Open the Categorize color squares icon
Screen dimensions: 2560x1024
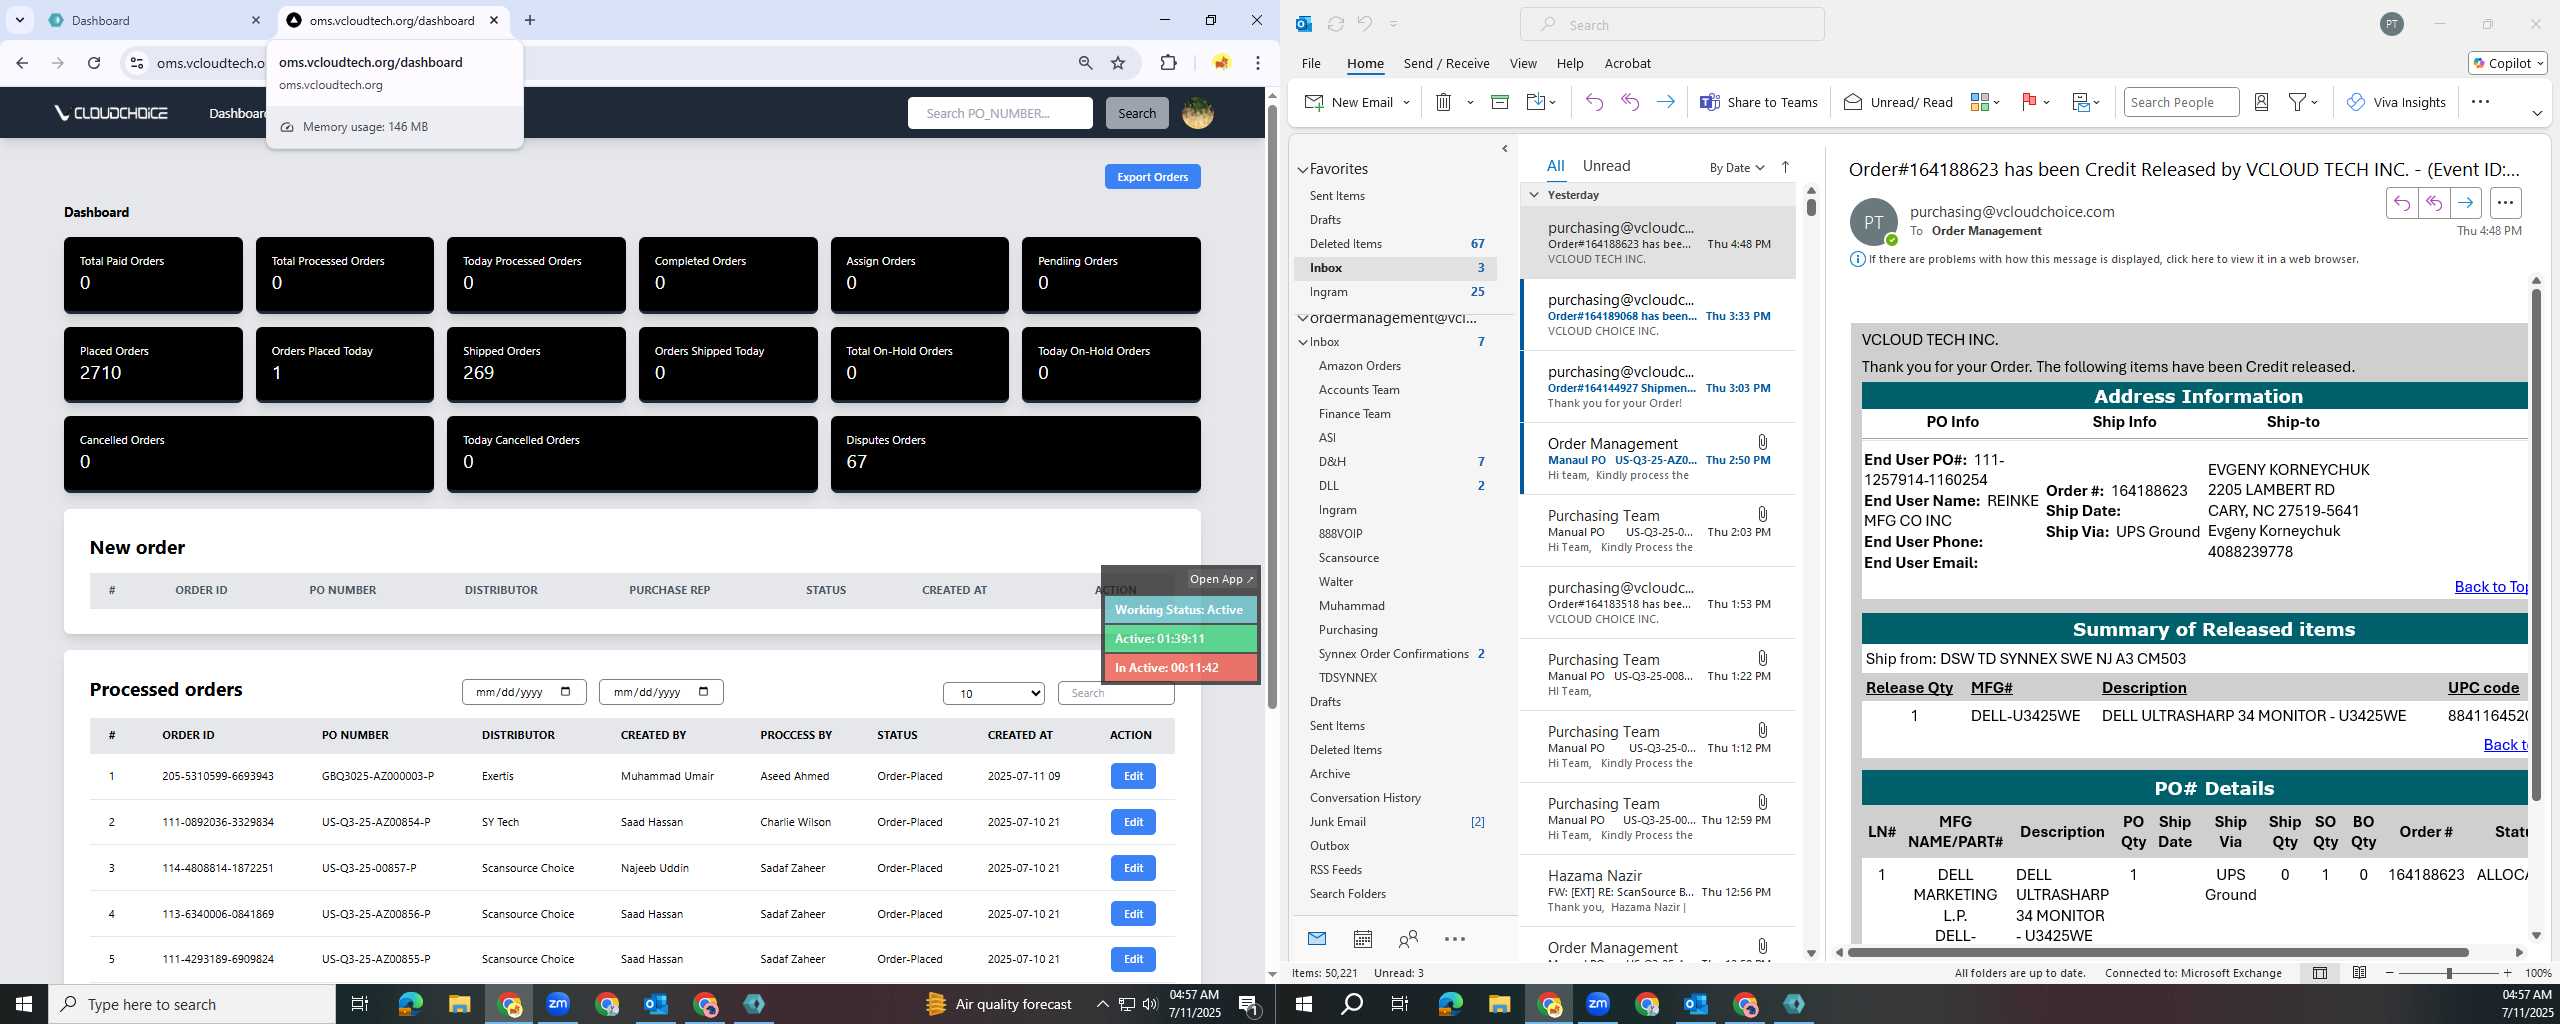1979,102
